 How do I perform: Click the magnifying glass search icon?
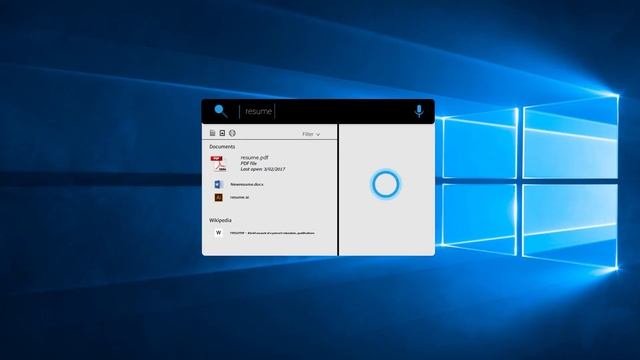click(x=221, y=111)
